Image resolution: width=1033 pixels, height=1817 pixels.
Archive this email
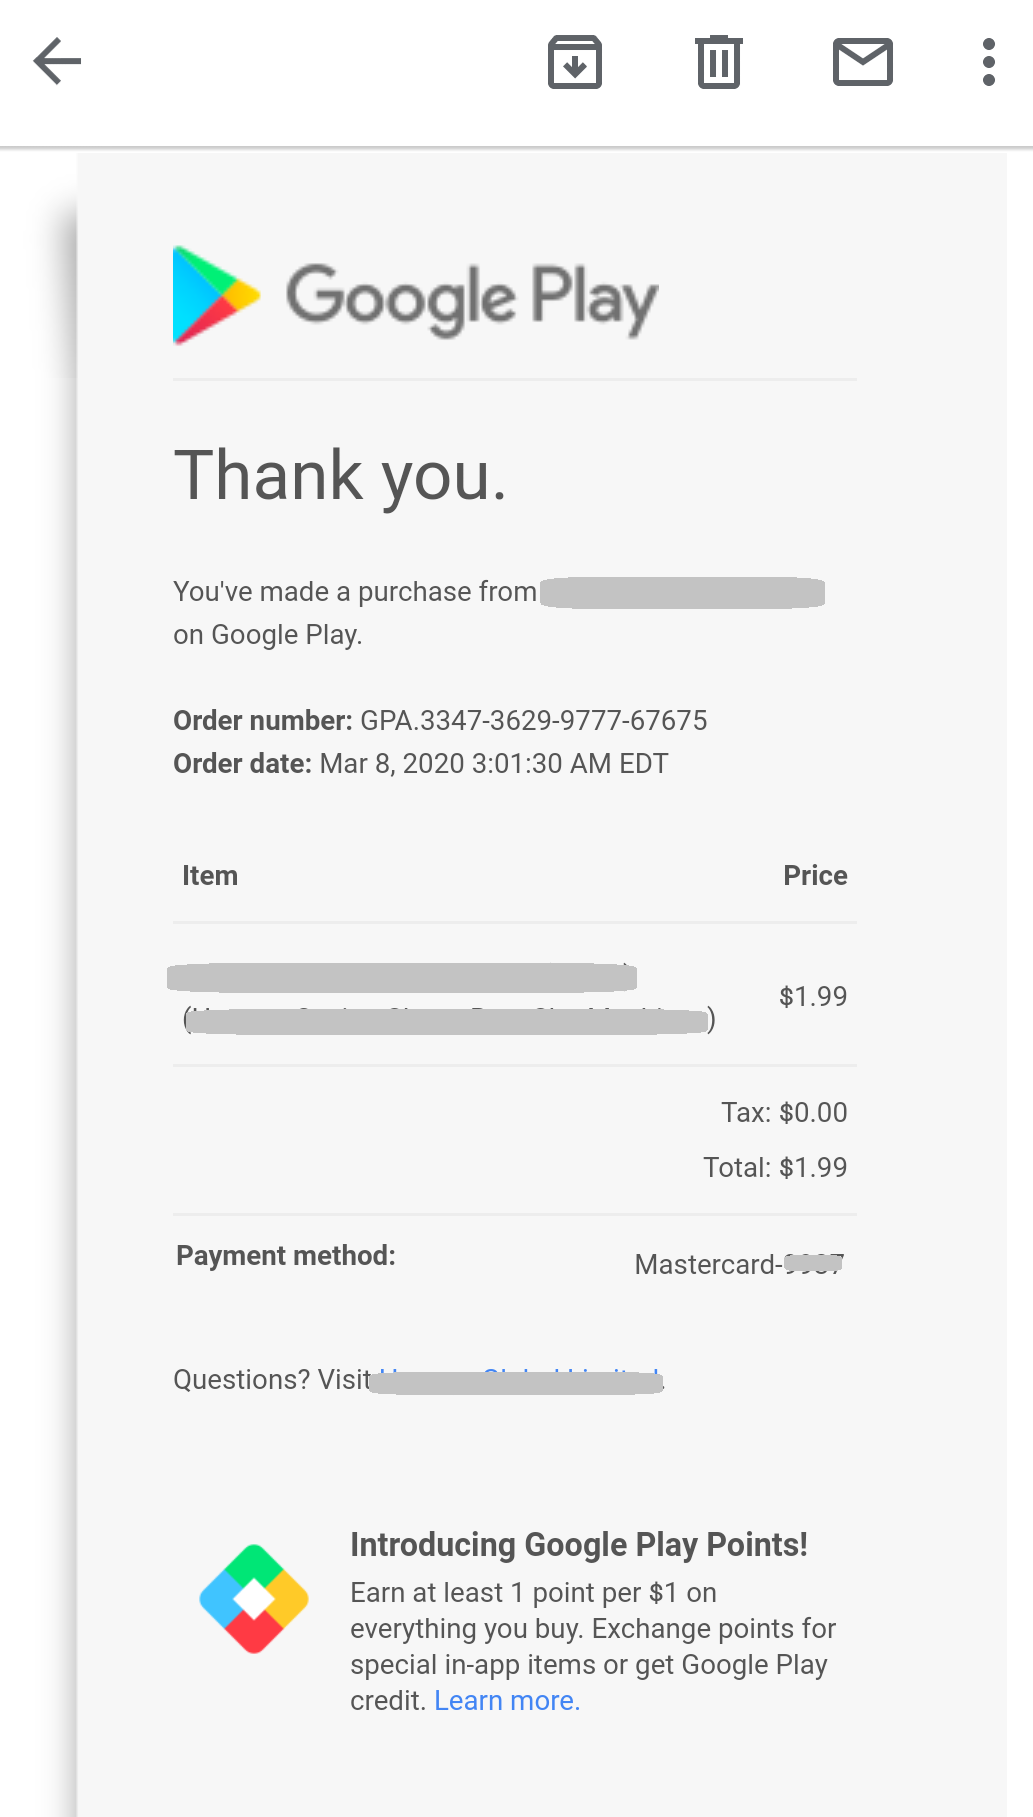(x=575, y=62)
